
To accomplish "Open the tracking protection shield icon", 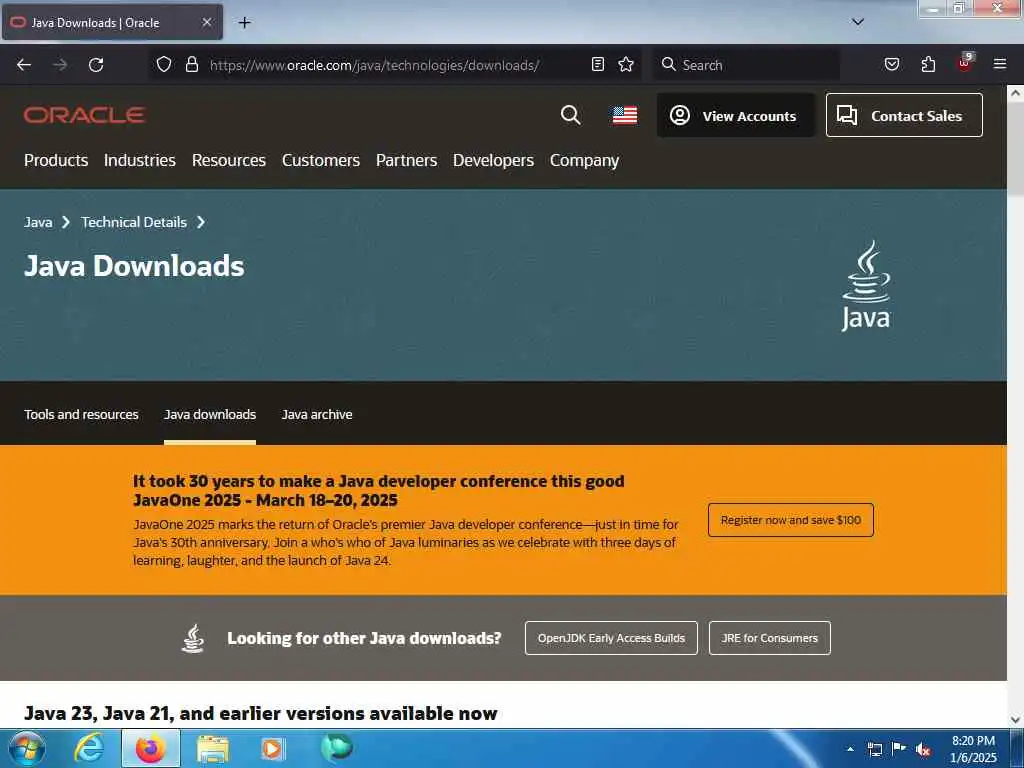I will tap(164, 65).
